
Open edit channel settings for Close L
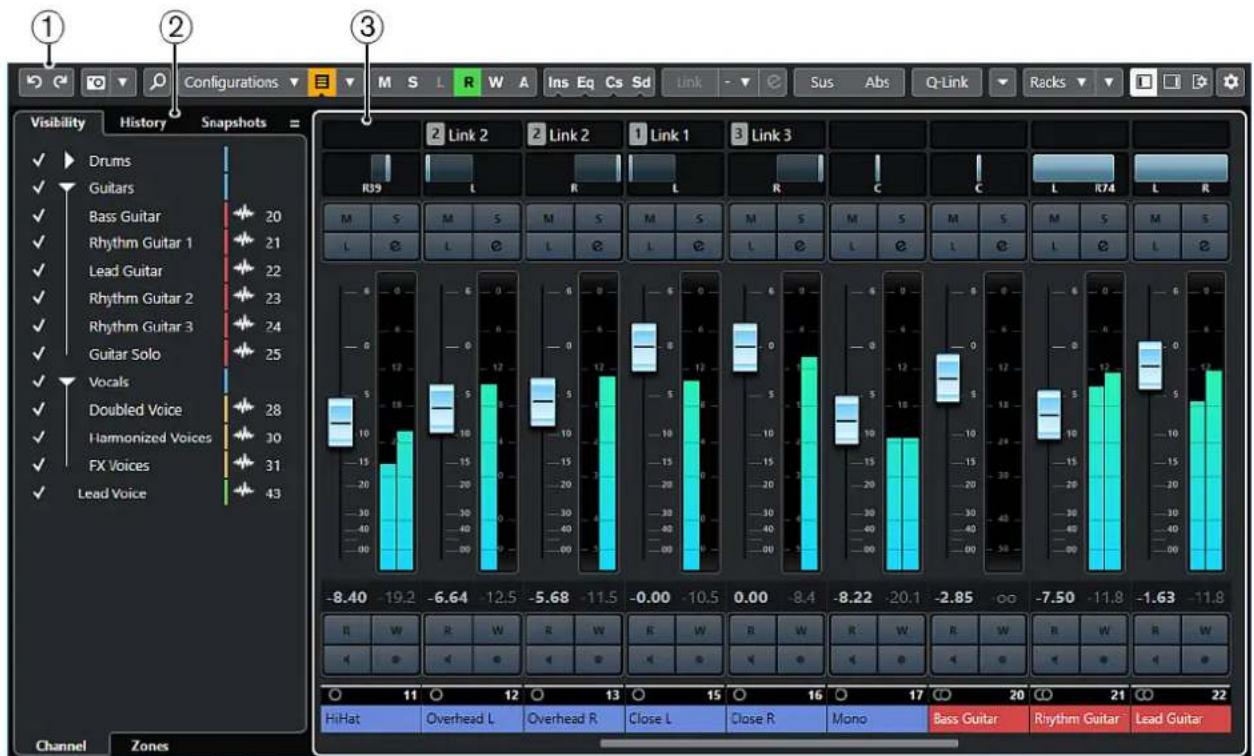click(x=699, y=245)
